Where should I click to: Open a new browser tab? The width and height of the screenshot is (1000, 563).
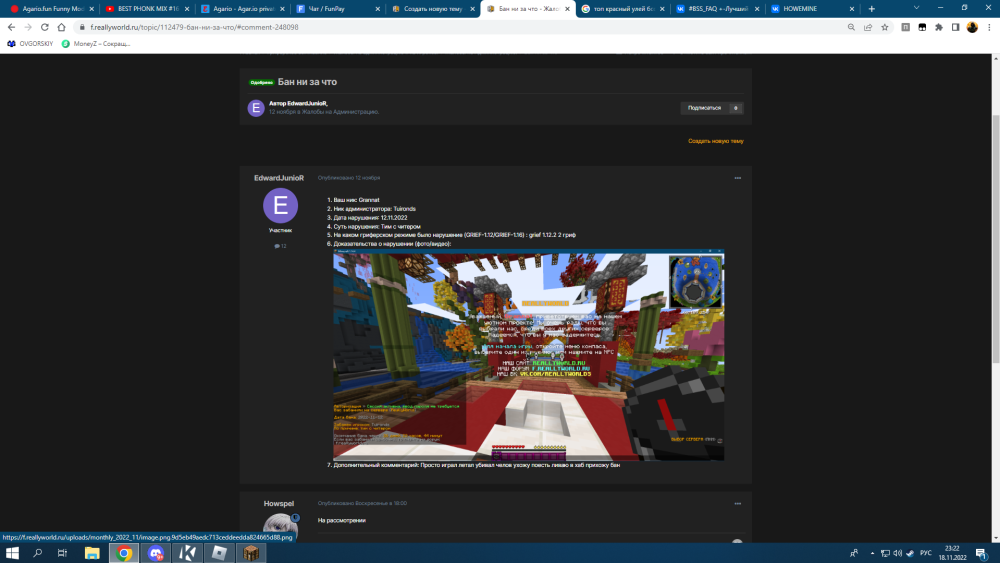click(872, 9)
